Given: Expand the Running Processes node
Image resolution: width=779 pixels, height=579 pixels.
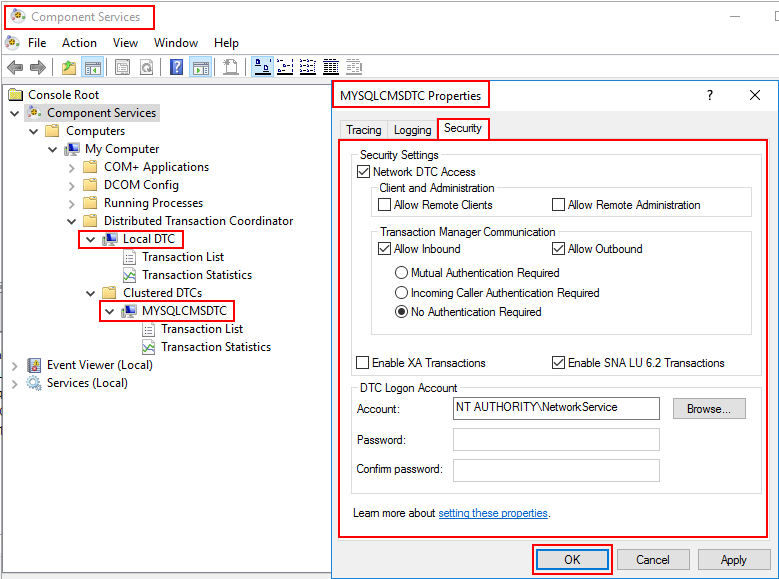Looking at the screenshot, I should (x=72, y=203).
